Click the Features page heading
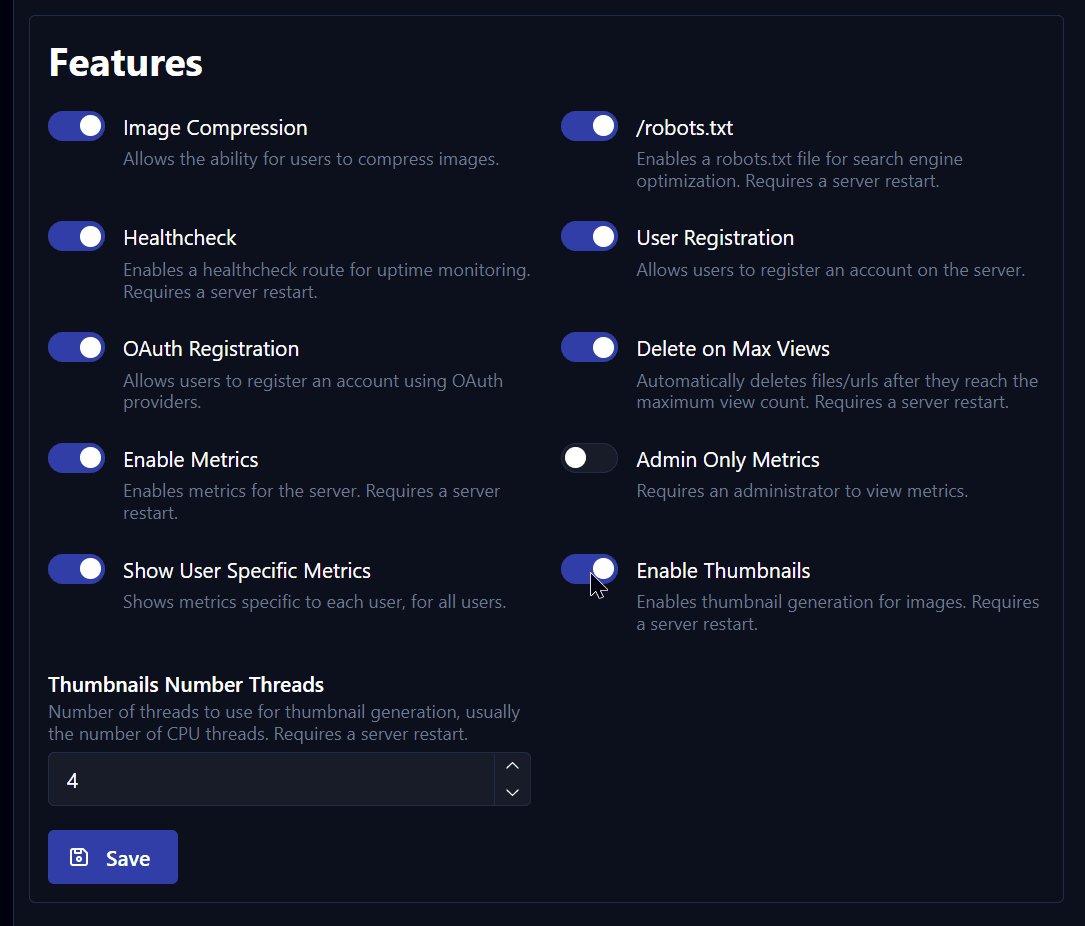The image size is (1085, 926). click(125, 62)
